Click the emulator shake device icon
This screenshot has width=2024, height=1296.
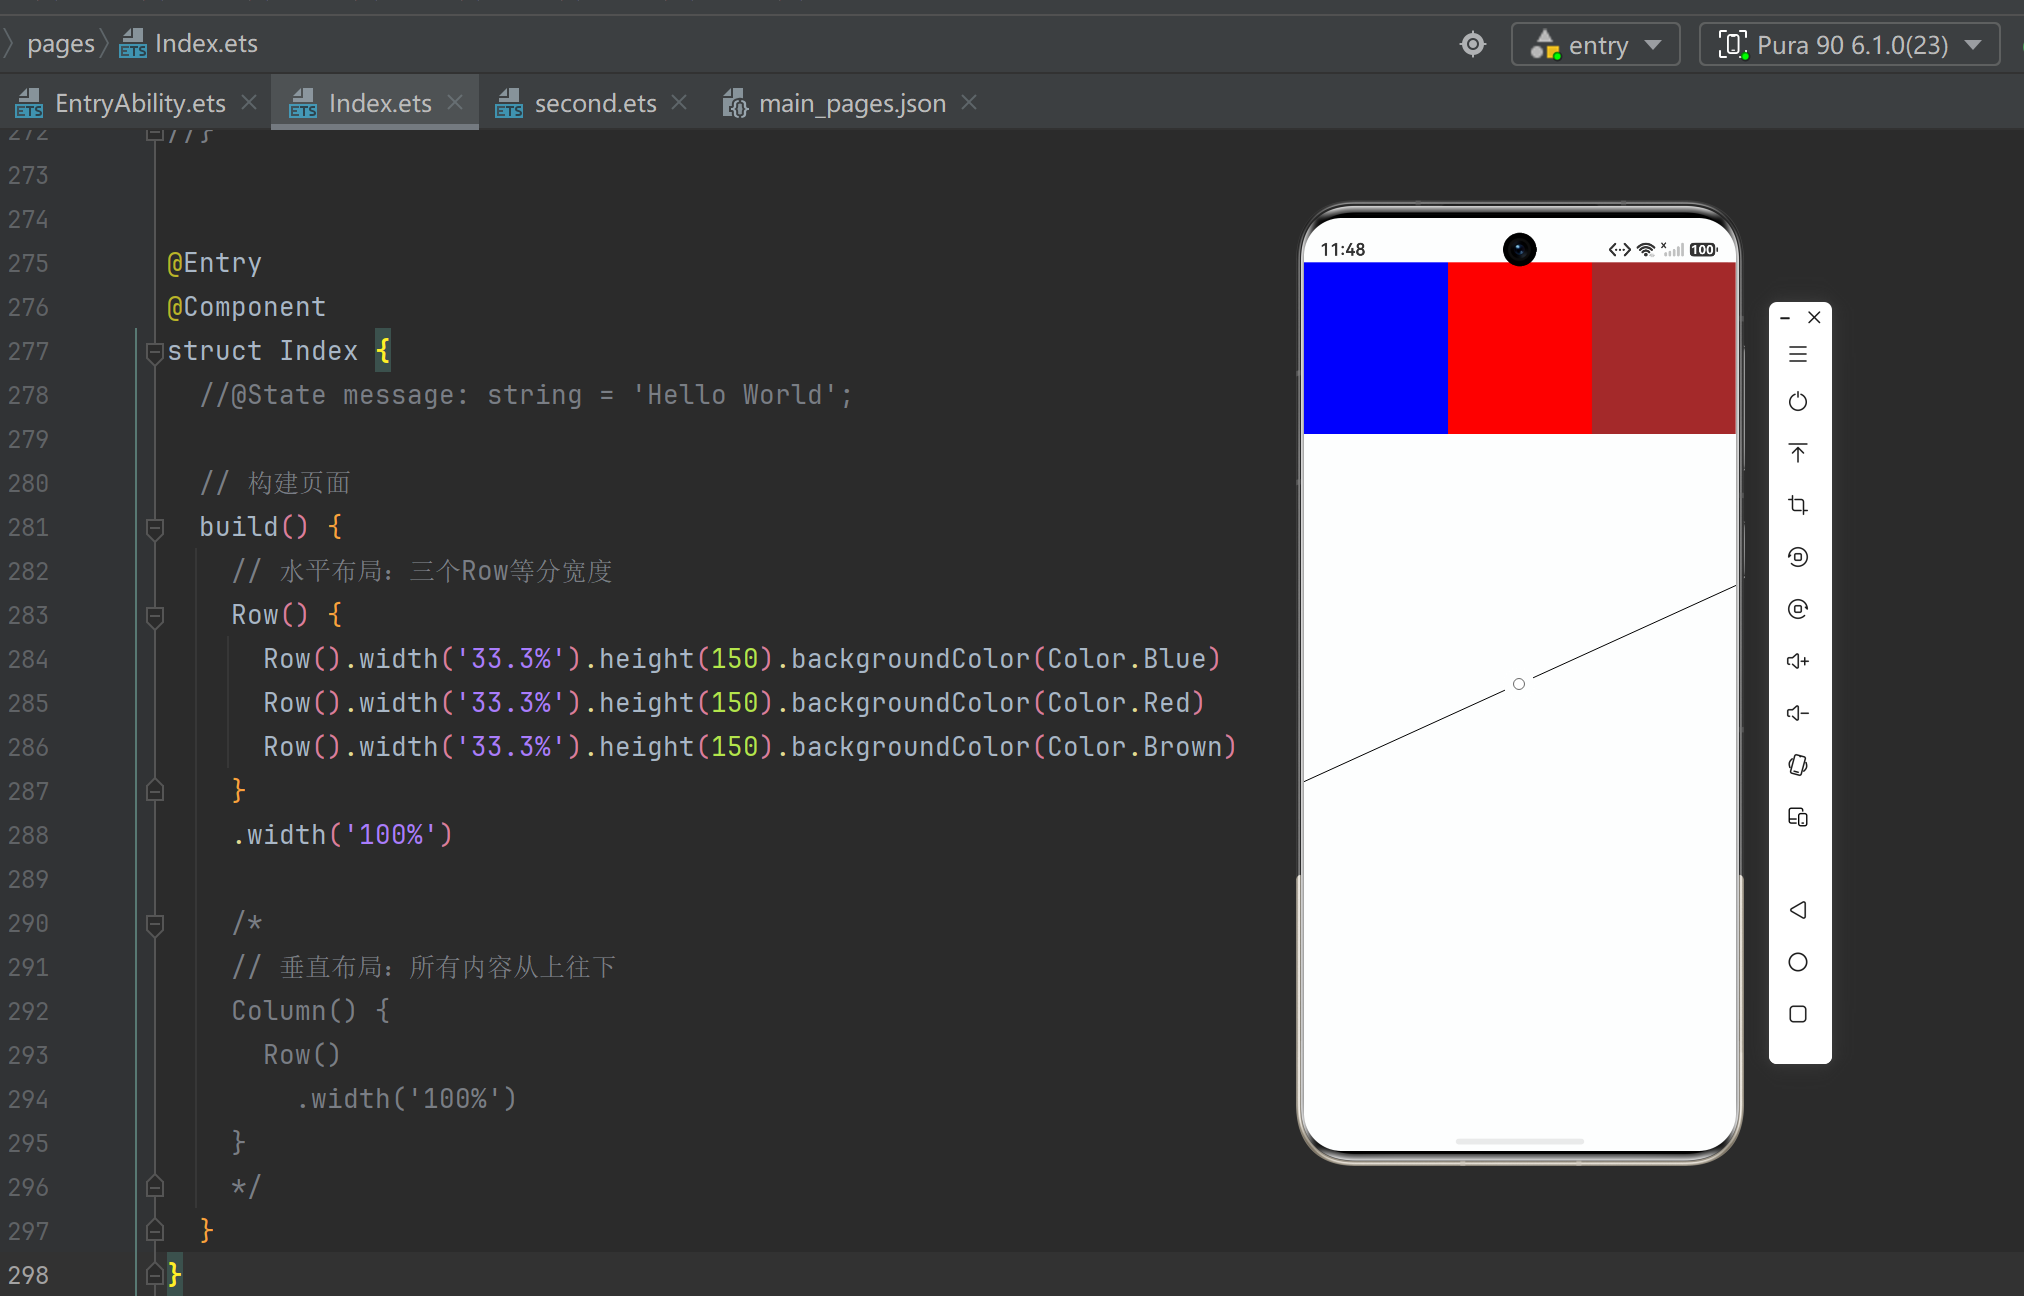(x=1798, y=765)
